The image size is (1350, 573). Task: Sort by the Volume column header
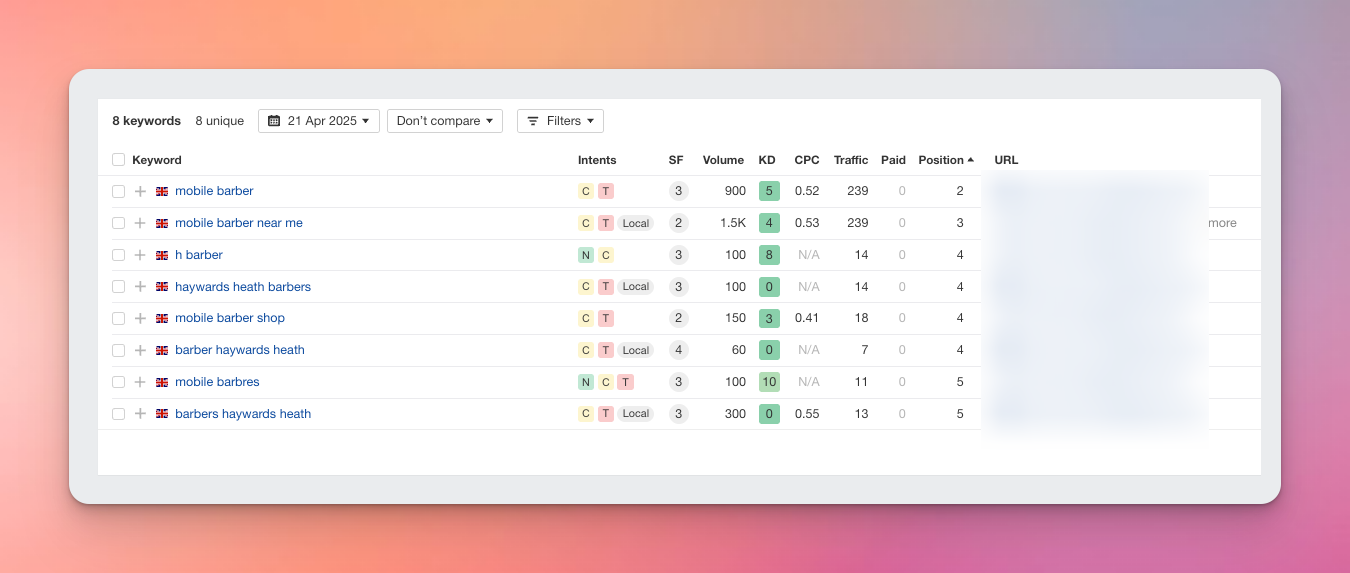[x=723, y=160]
